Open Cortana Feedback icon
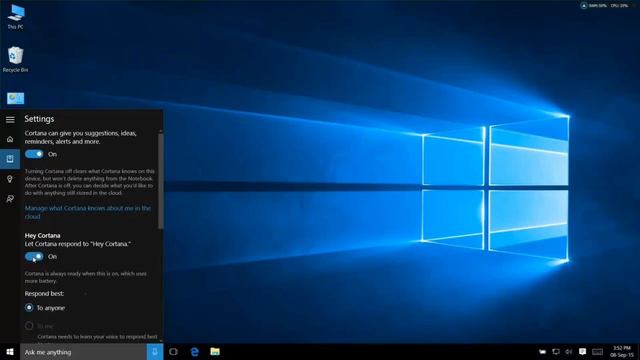This screenshot has height=360, width=640. [10, 199]
